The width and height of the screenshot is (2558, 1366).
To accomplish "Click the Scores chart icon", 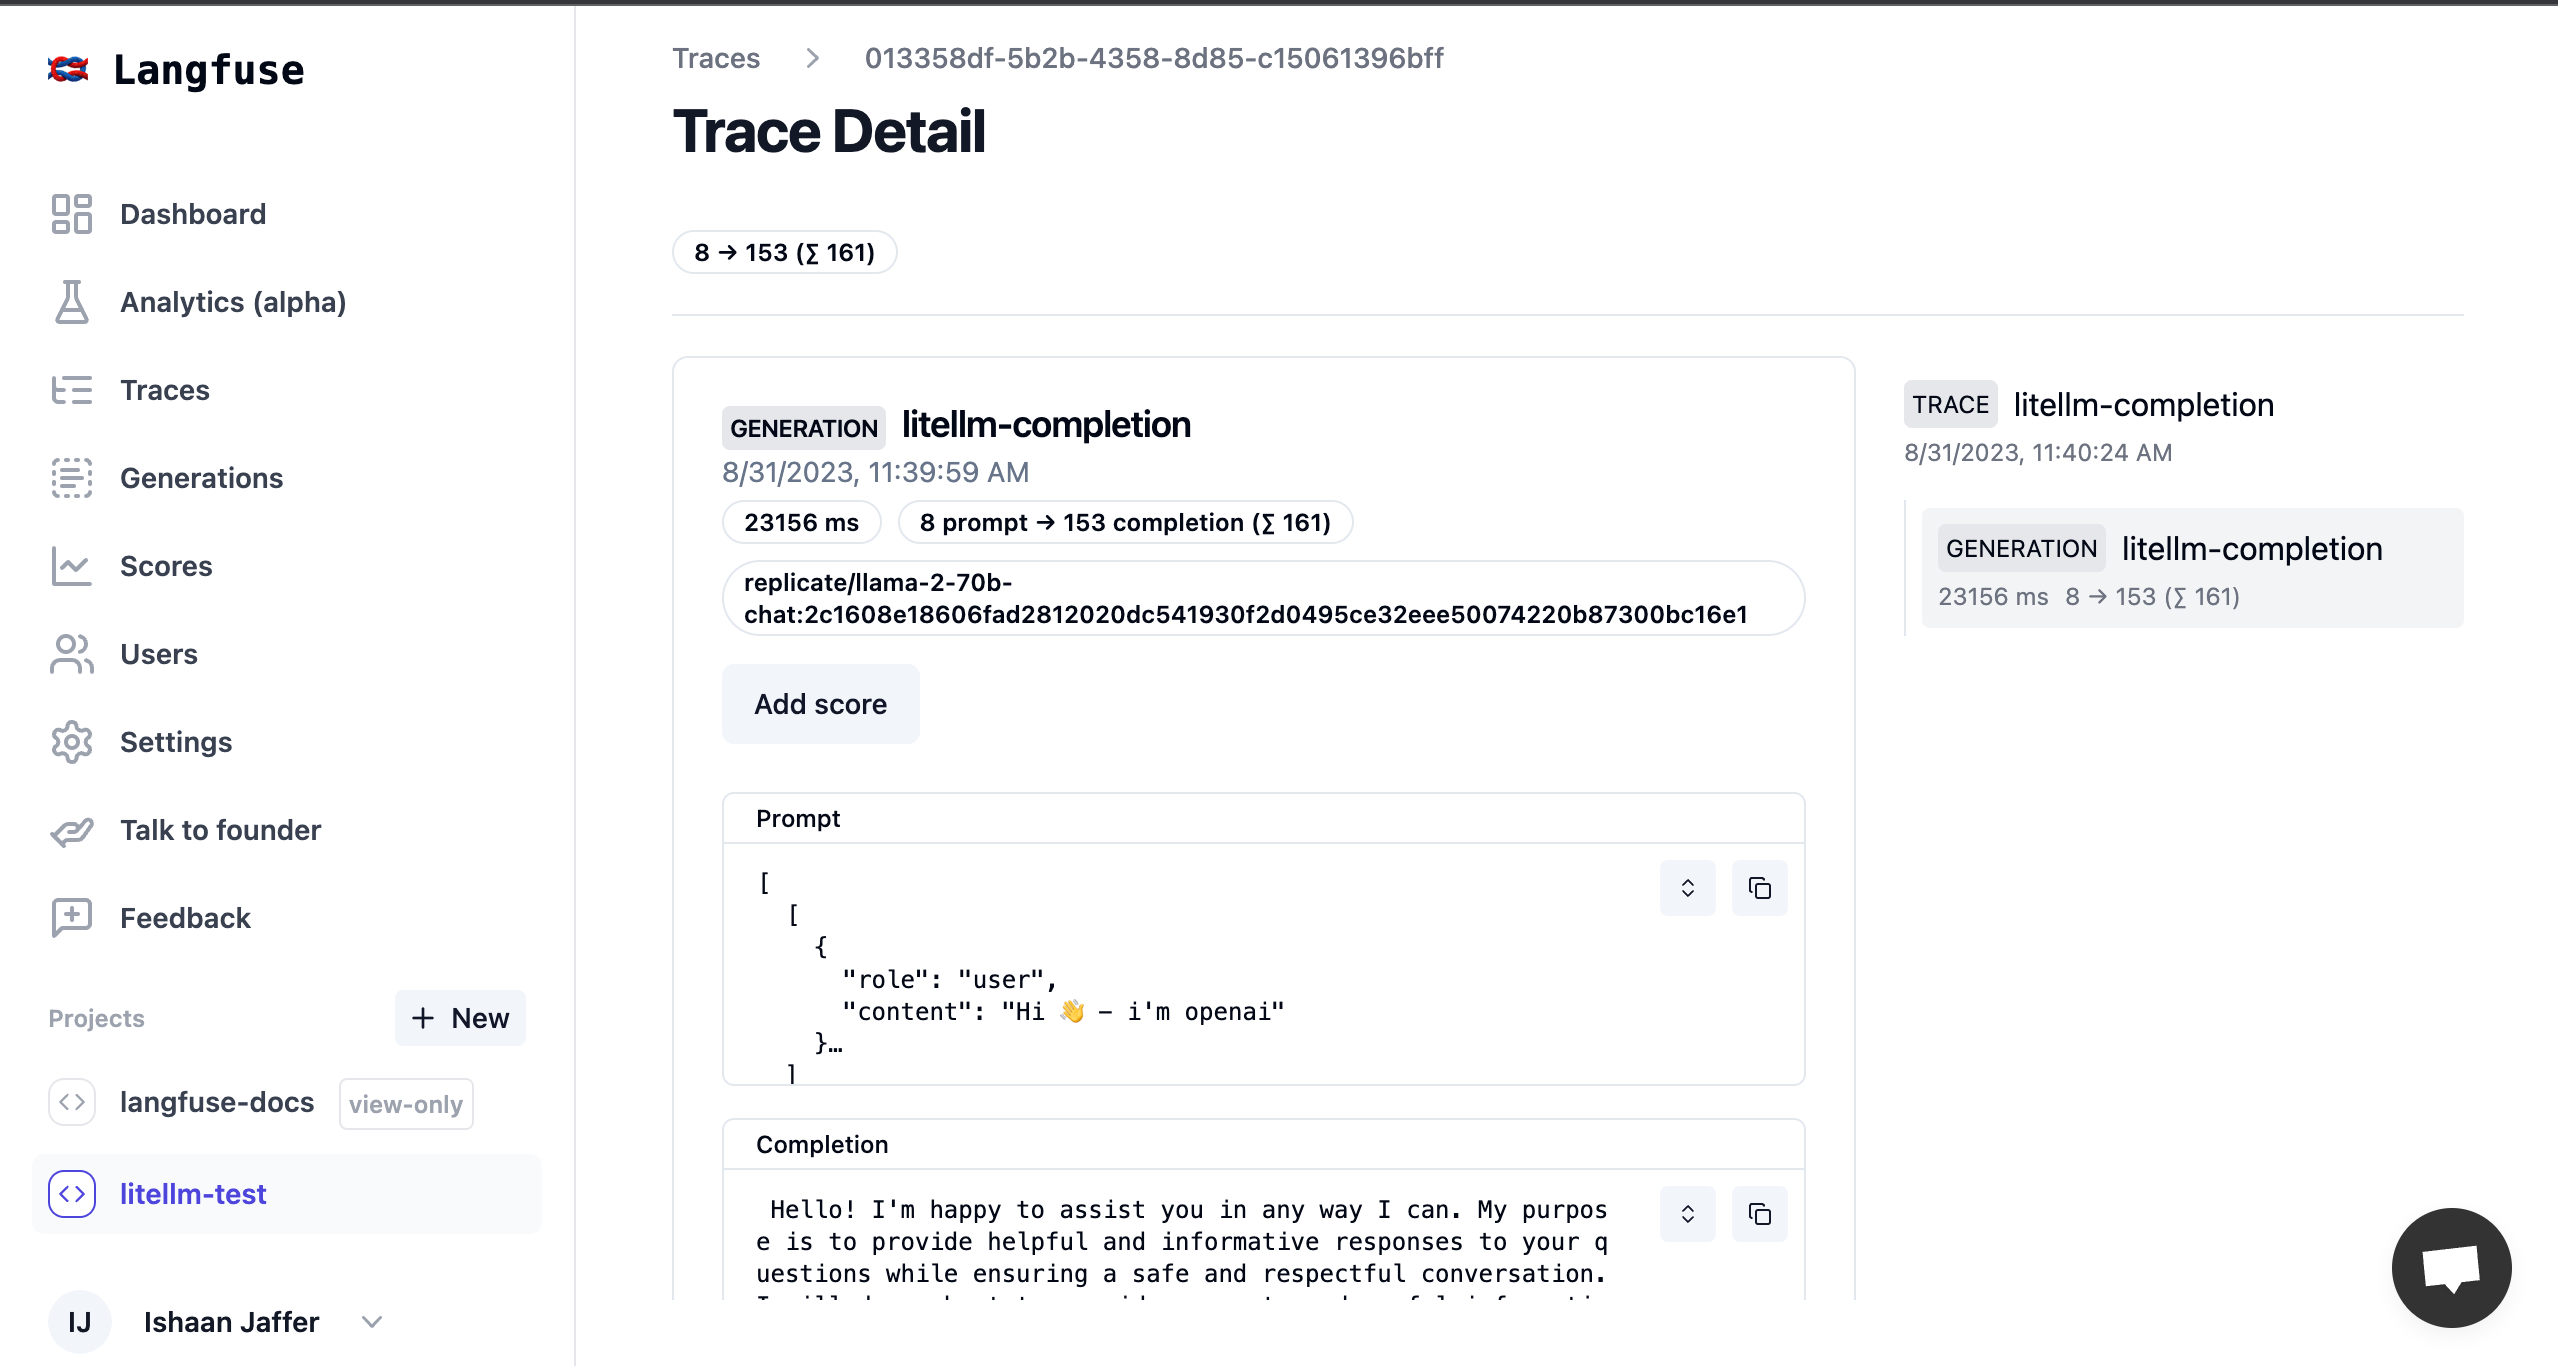I will coord(71,566).
